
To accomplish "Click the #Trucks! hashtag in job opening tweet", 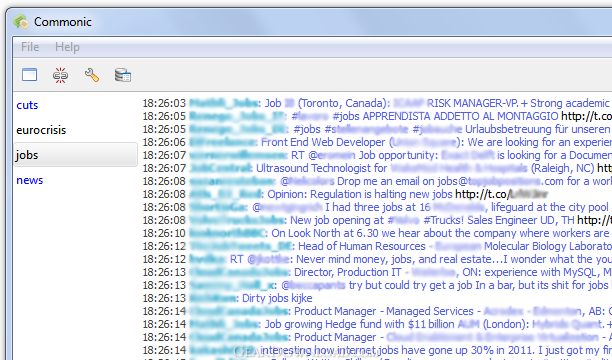I will [443, 220].
